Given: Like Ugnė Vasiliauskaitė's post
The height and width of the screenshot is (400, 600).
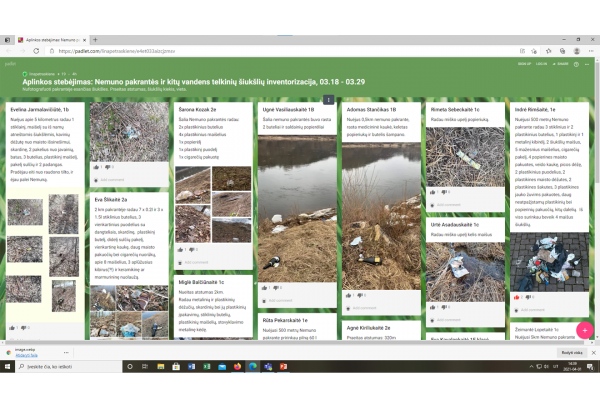Looking at the screenshot, I should (264, 287).
